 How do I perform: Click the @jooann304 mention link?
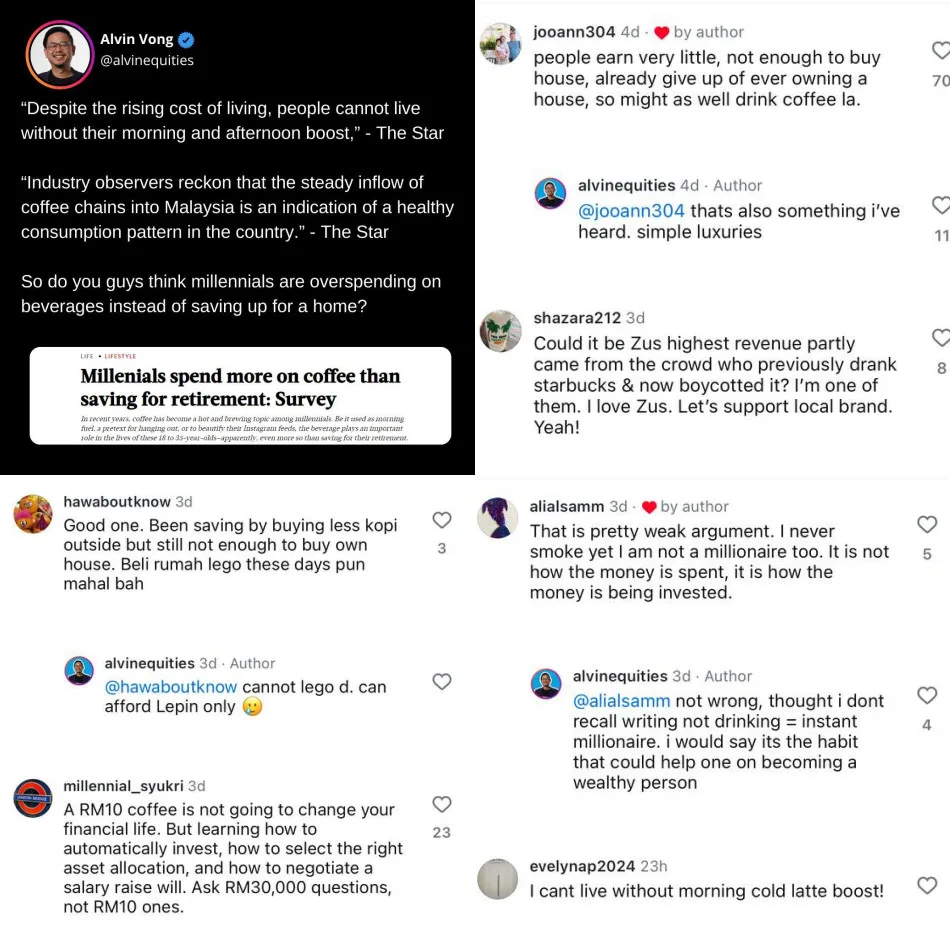(x=631, y=211)
